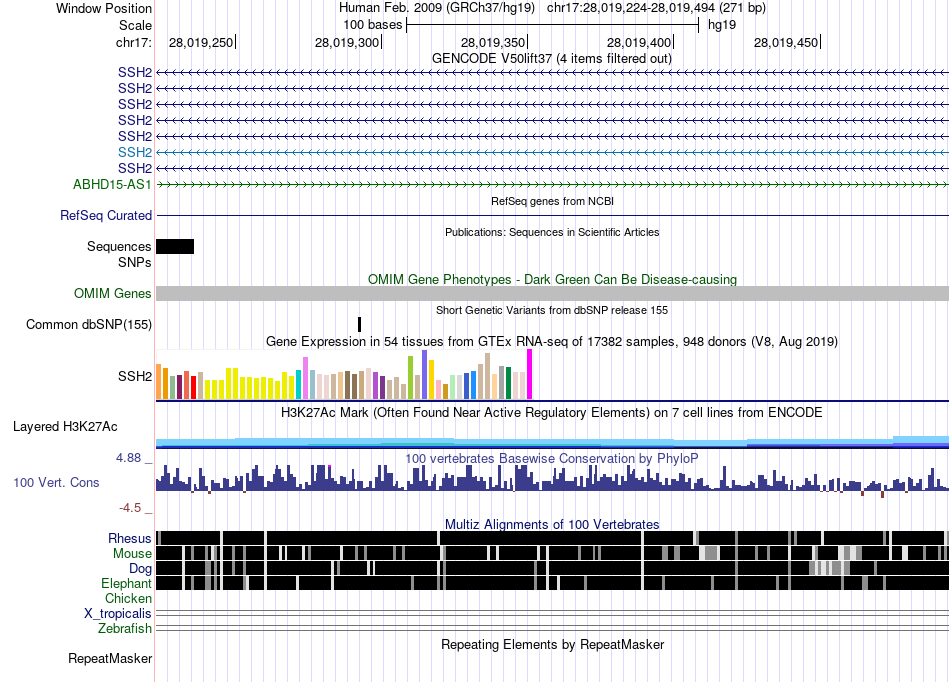Open the GTEx Gene Expression track title
Viewport: 950px width, 682px height.
coord(551,342)
